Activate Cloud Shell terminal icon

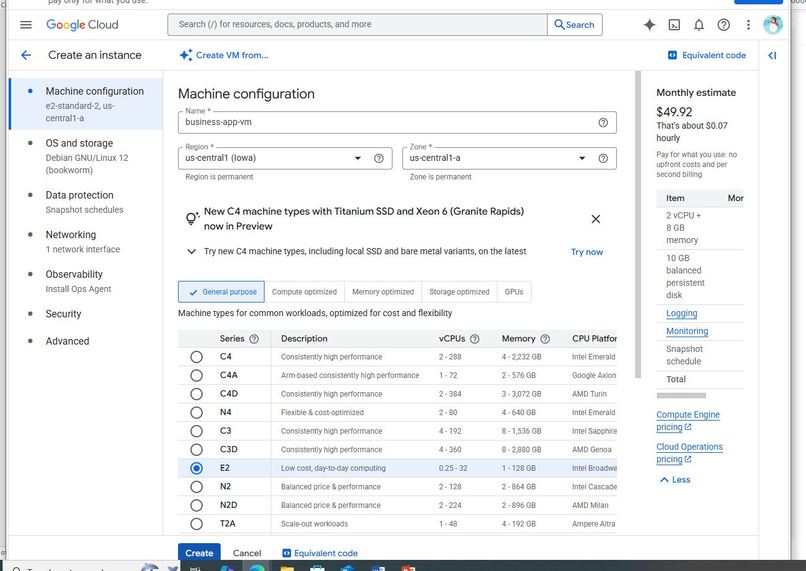click(674, 25)
